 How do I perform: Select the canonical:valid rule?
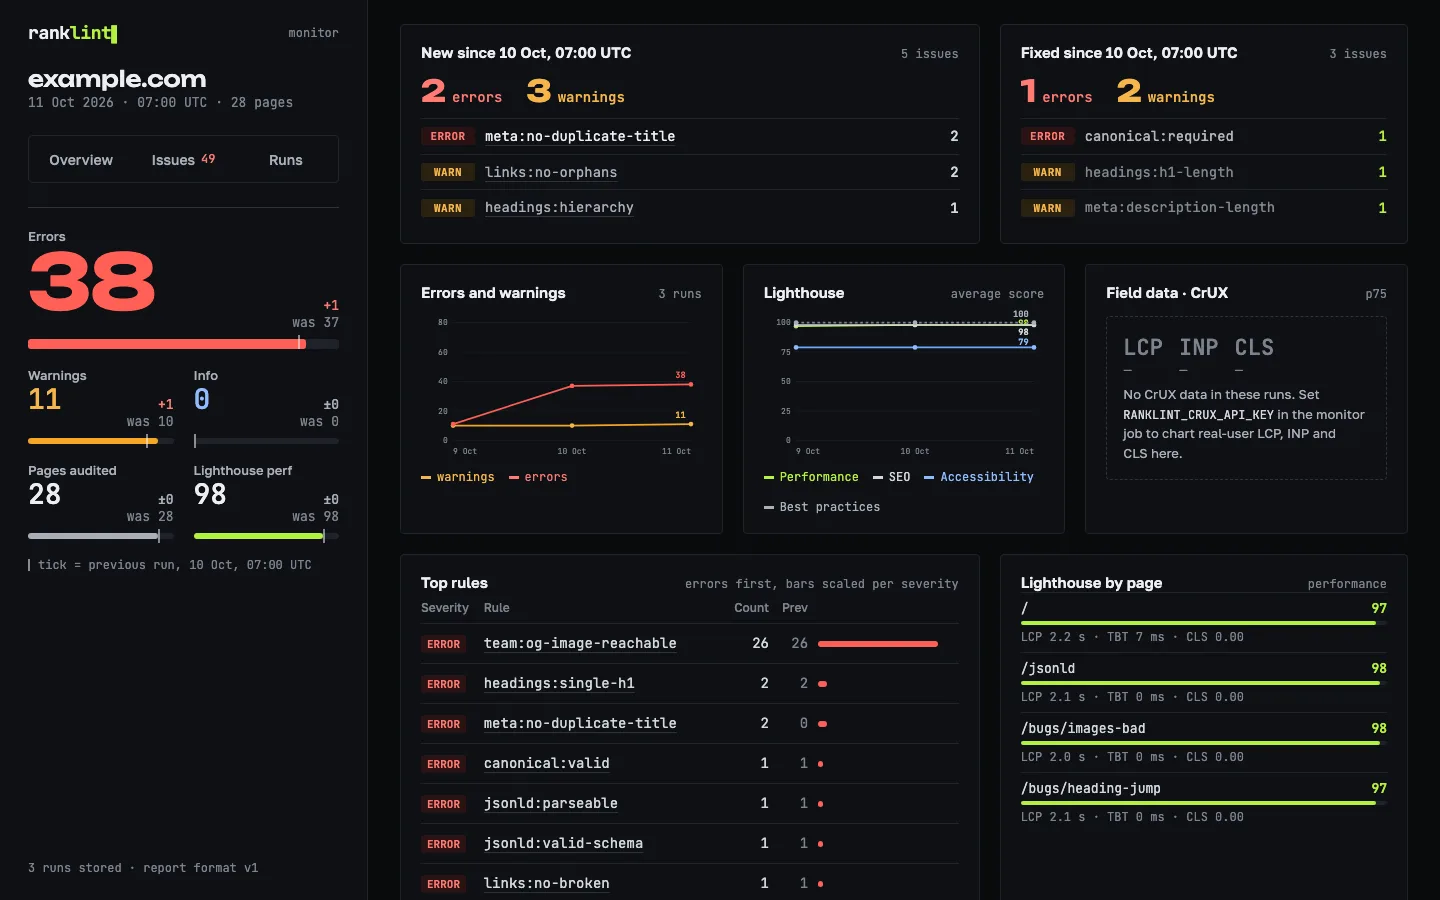547,763
